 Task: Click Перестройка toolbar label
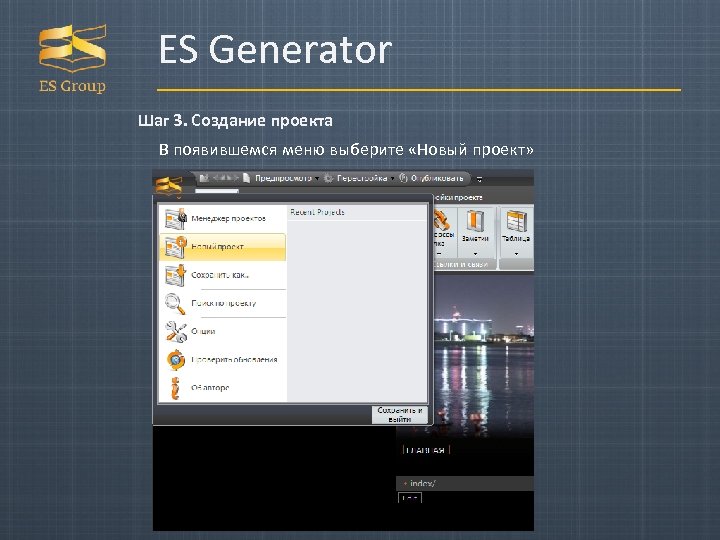[x=362, y=178]
